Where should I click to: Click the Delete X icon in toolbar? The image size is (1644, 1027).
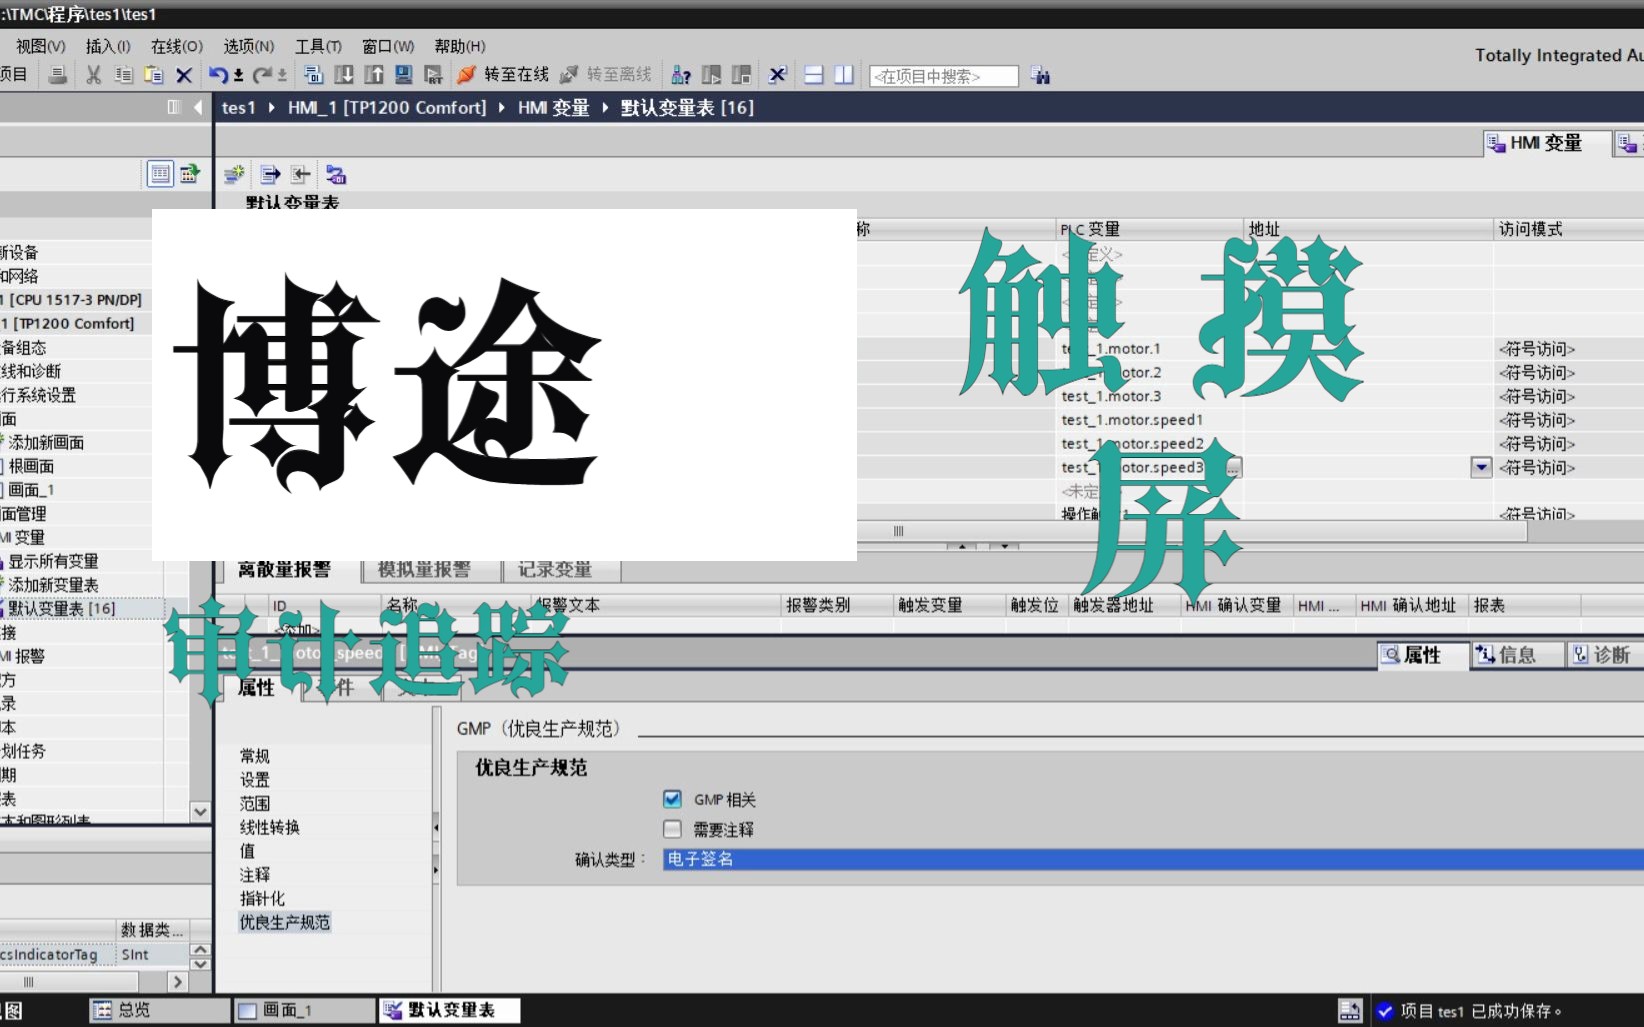pyautogui.click(x=184, y=75)
